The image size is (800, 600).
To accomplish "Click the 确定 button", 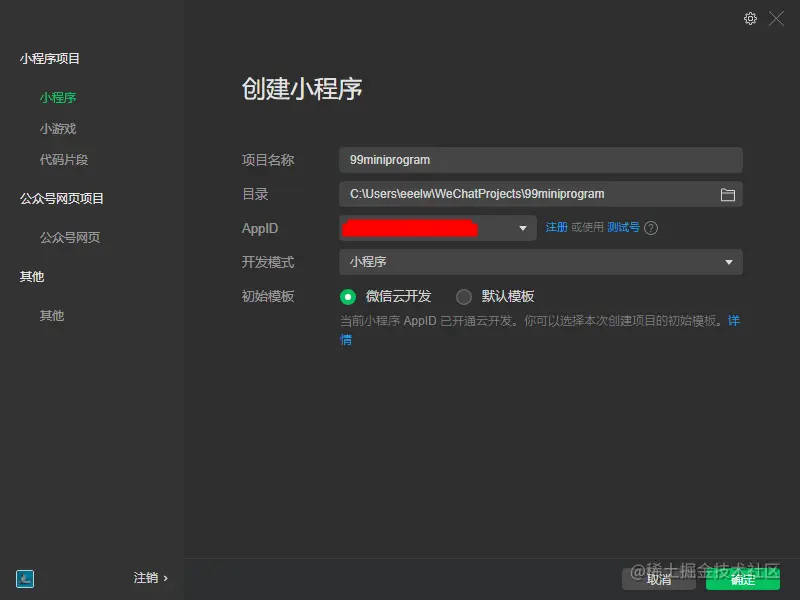I will coord(743,580).
